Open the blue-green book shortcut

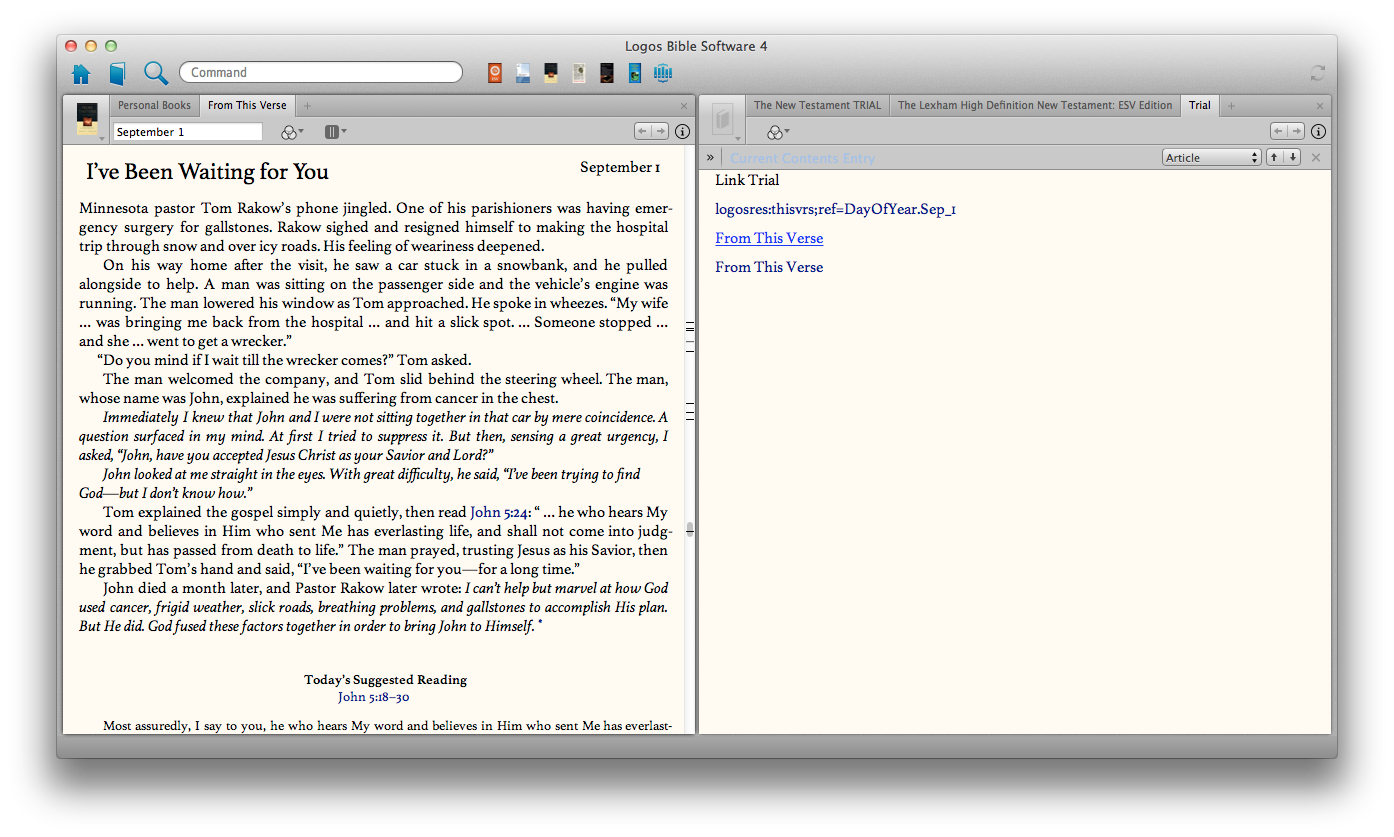635,73
